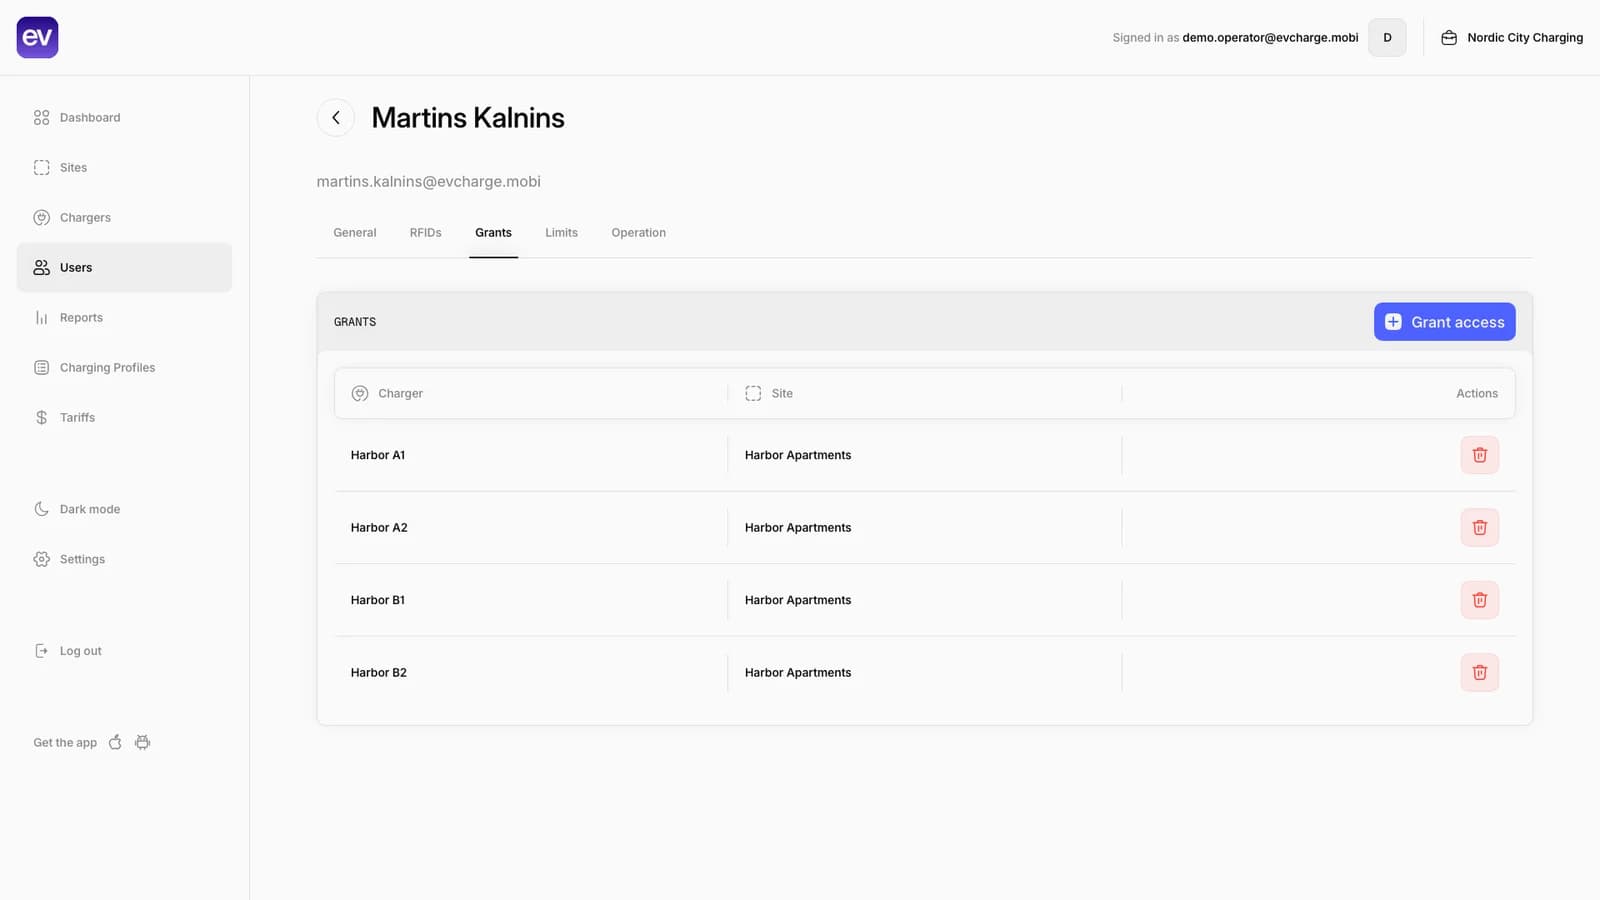1600x900 pixels.
Task: Remove the Harbor B1 grant
Action: pos(1479,600)
